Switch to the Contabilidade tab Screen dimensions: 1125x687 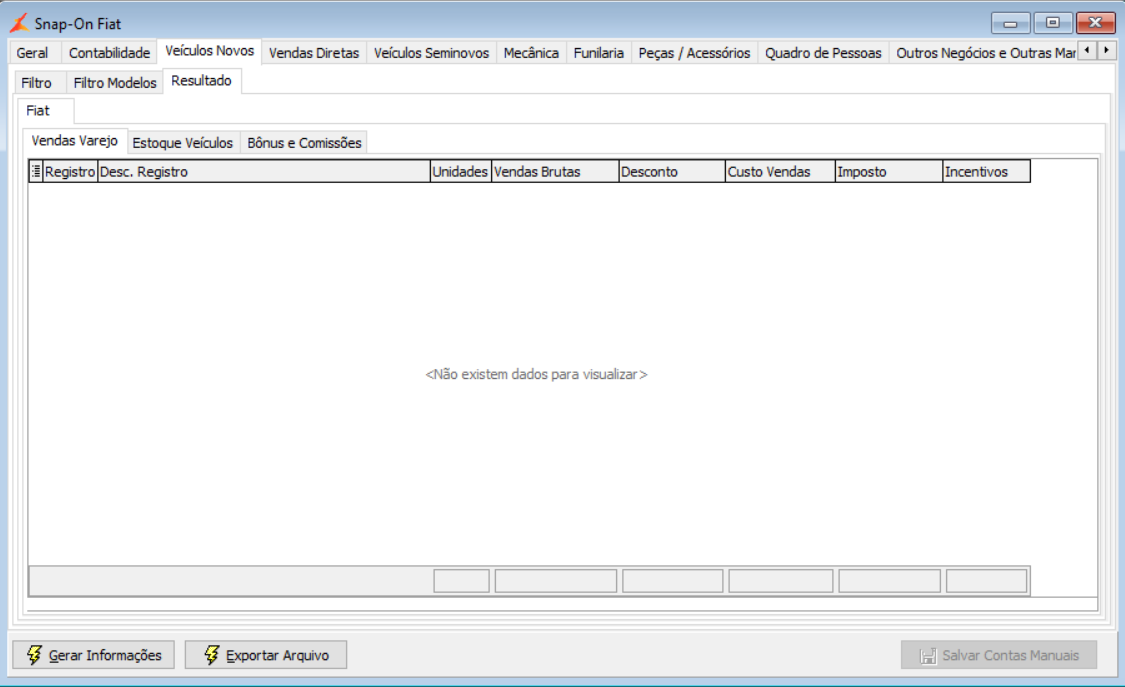(109, 53)
